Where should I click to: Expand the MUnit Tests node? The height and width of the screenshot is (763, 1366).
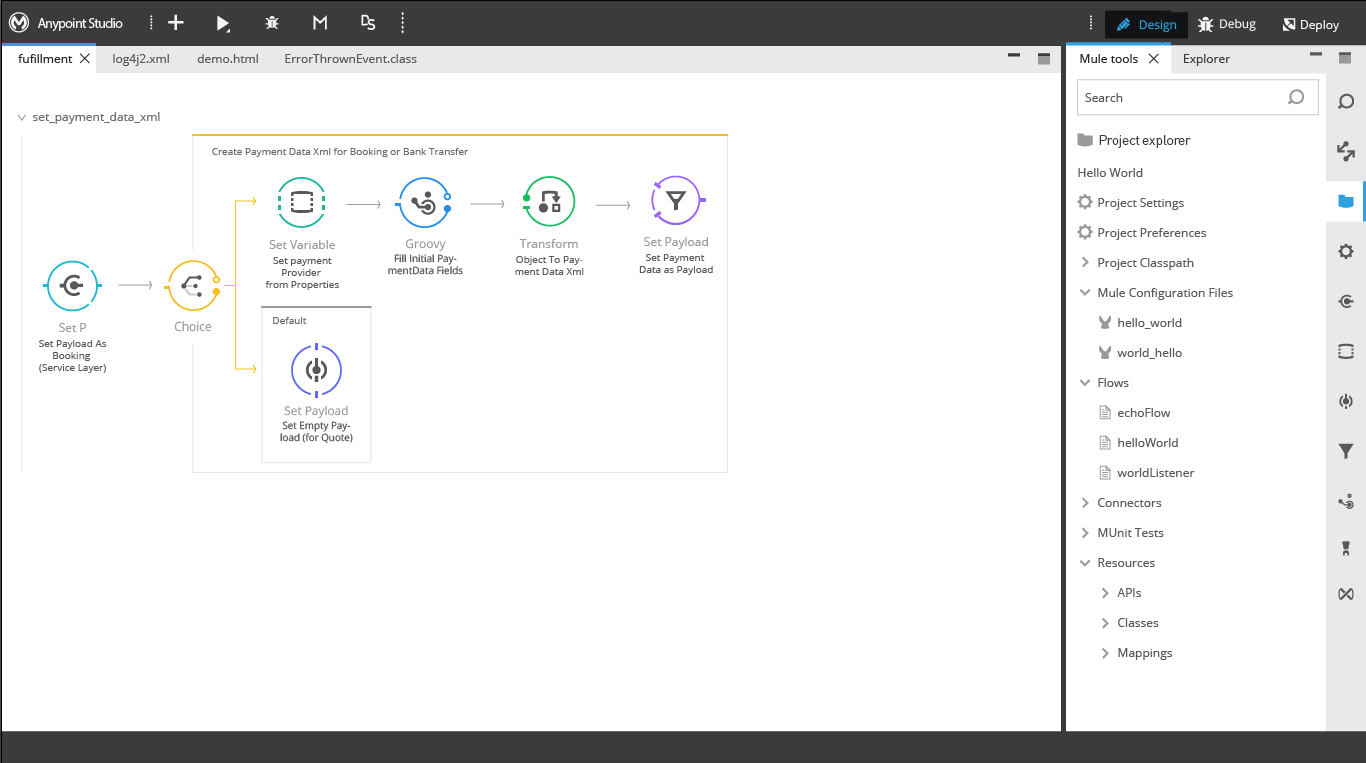[x=1085, y=532]
